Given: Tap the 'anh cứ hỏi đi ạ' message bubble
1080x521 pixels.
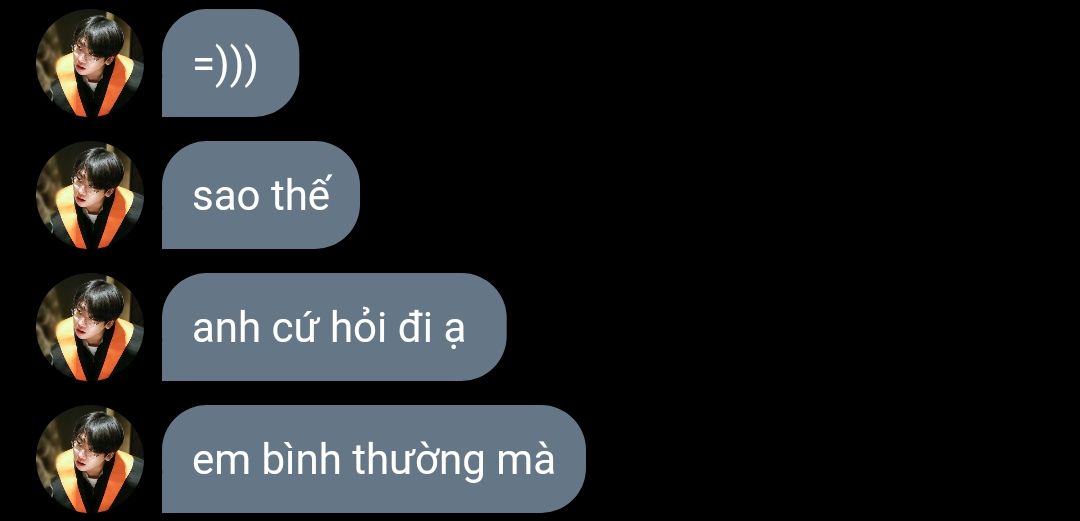Looking at the screenshot, I should click(x=334, y=327).
